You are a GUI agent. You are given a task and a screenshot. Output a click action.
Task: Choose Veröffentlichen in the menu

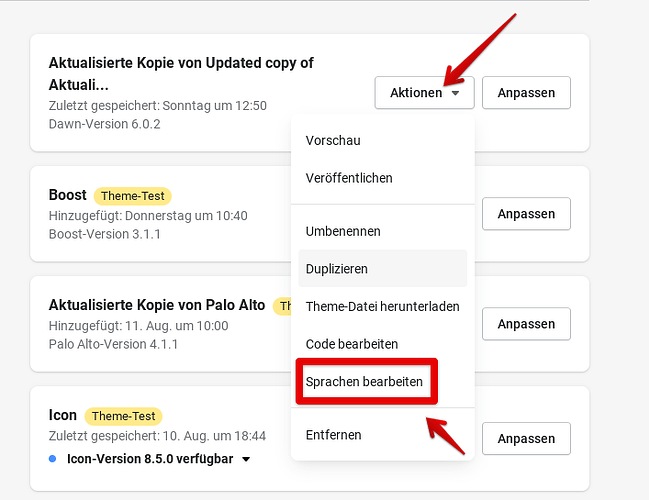pos(349,178)
